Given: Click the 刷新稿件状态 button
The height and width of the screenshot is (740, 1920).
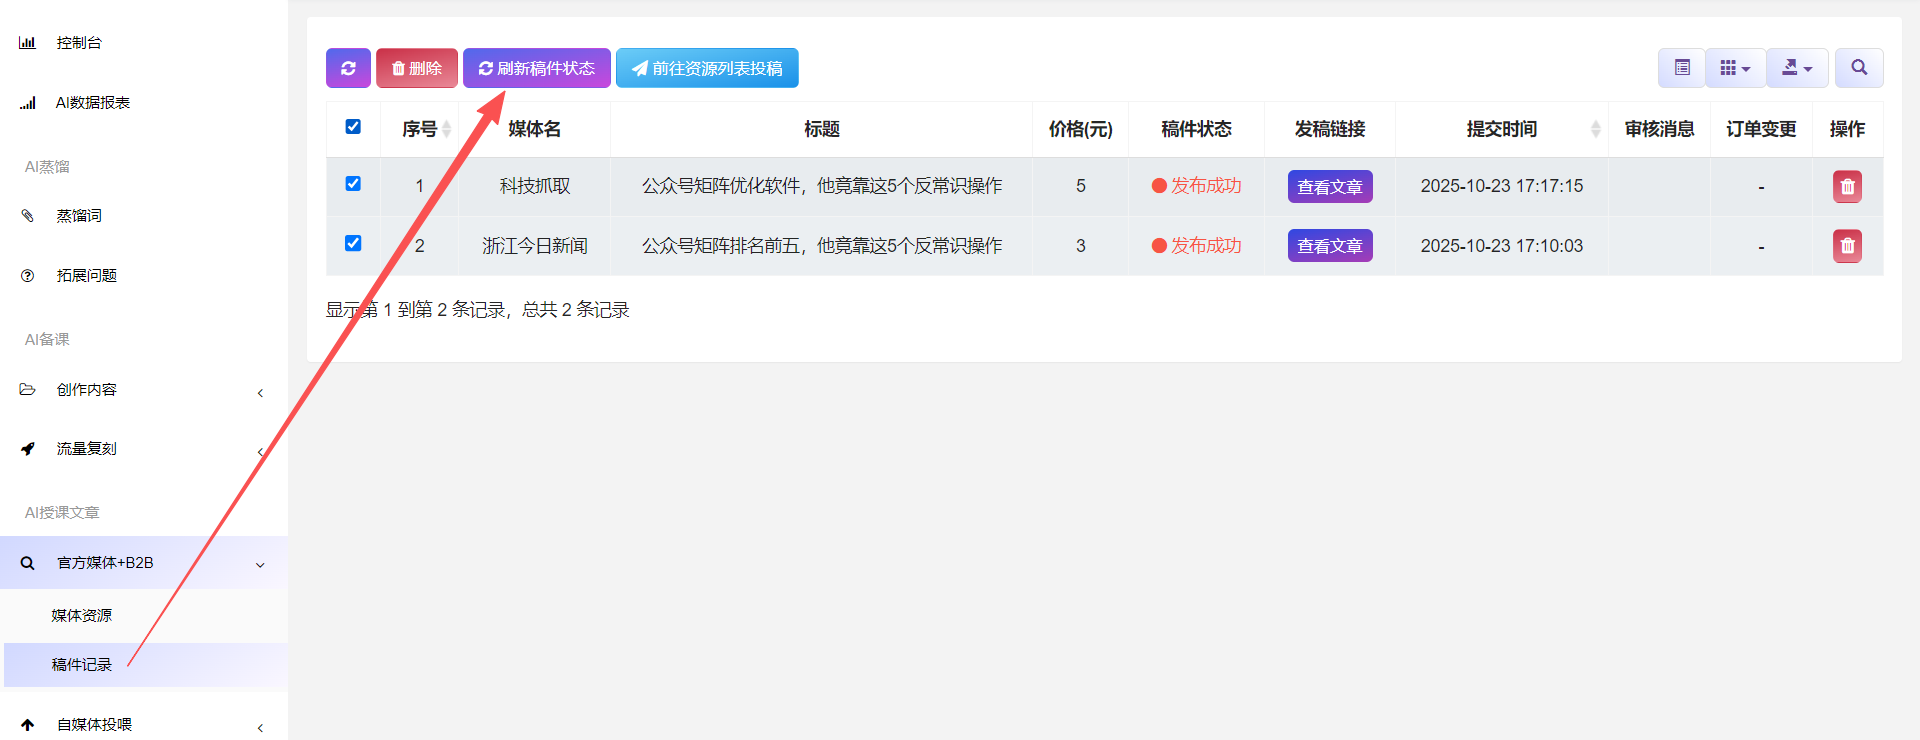Looking at the screenshot, I should coord(537,68).
